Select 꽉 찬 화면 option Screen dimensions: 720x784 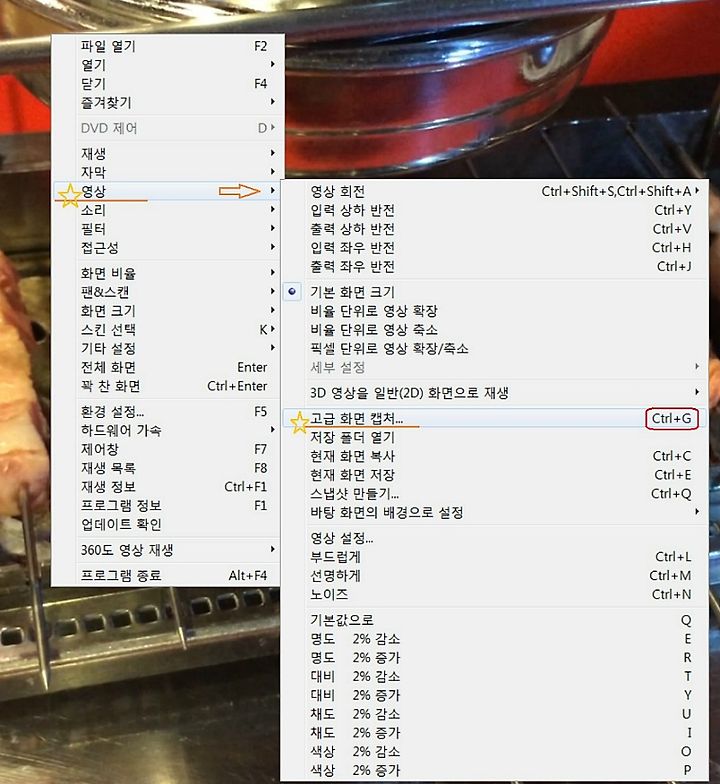(x=168, y=386)
